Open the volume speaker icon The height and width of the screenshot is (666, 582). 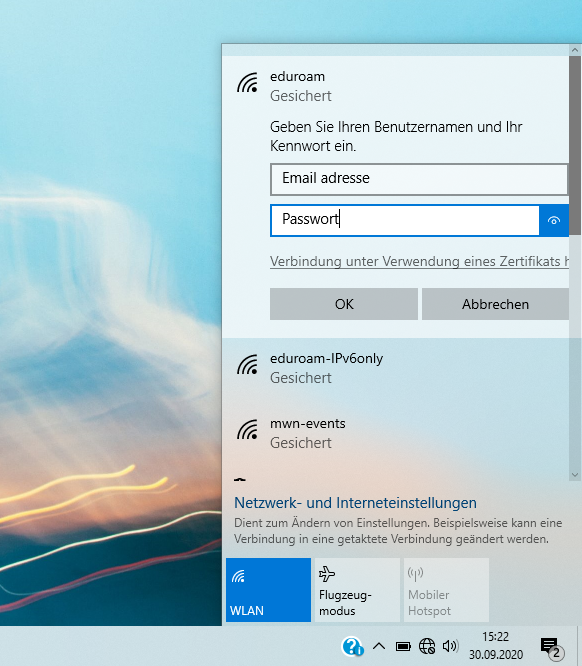pos(450,646)
